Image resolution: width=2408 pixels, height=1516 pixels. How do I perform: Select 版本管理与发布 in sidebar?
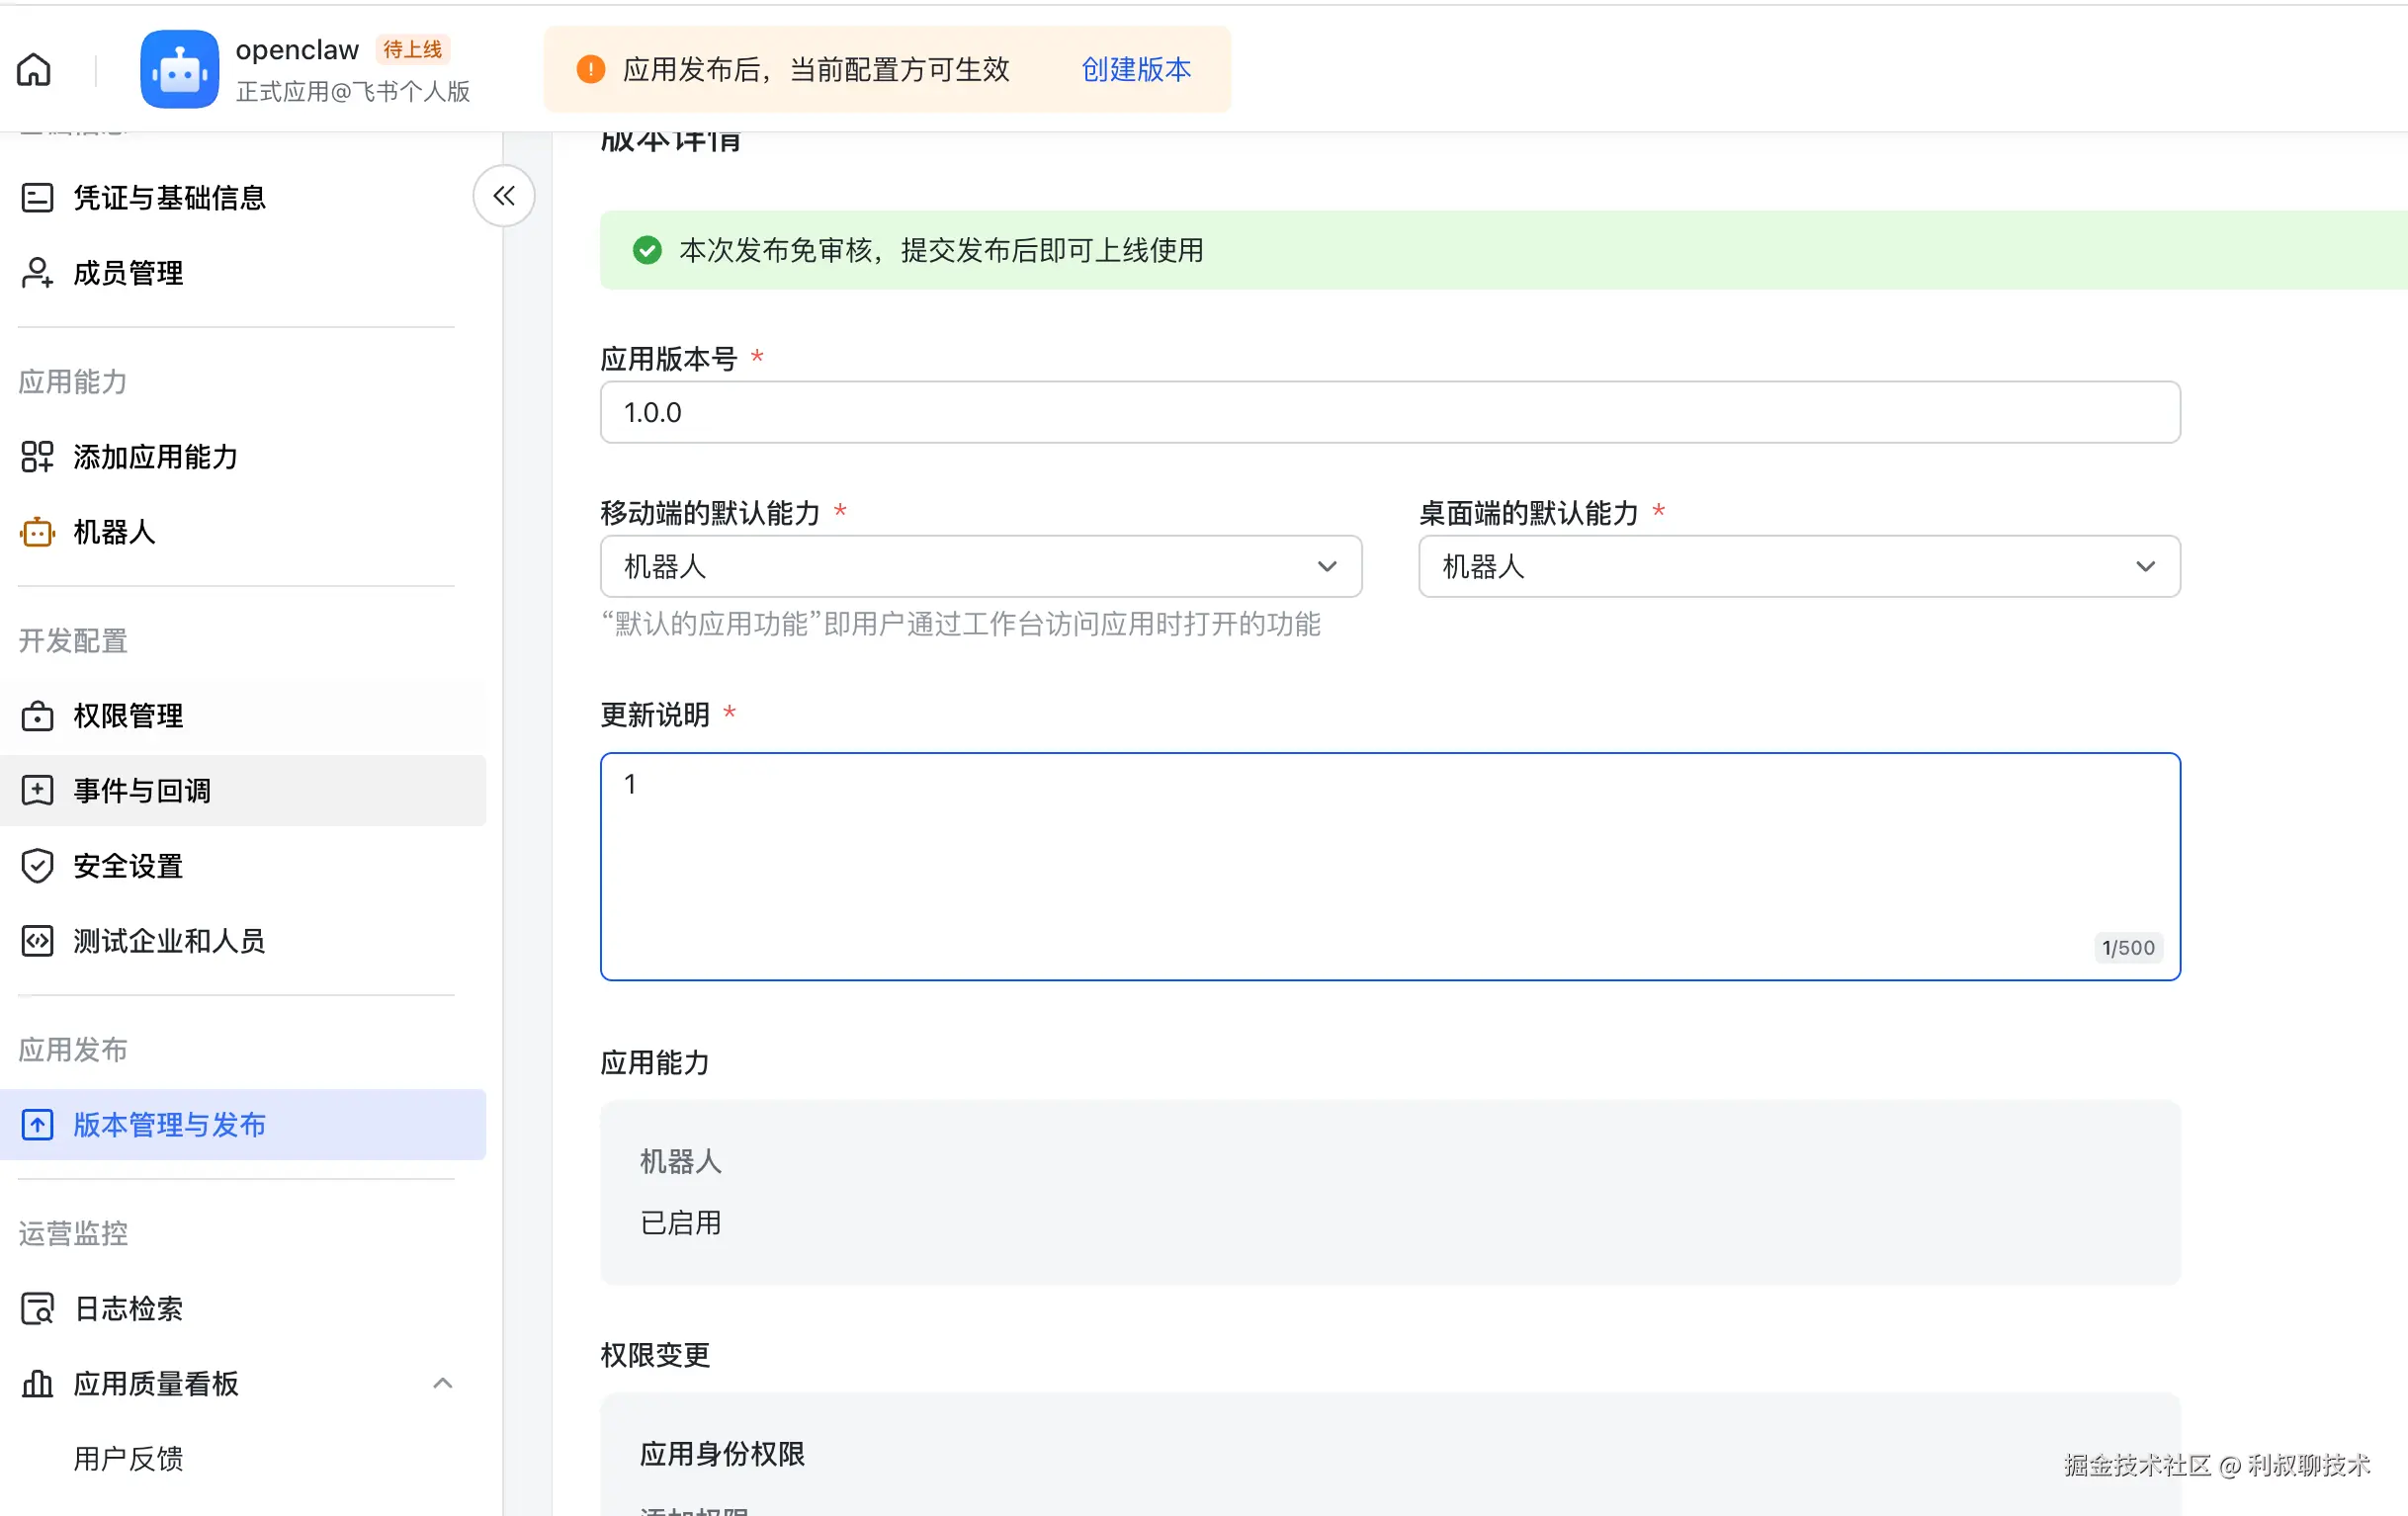click(x=170, y=1125)
